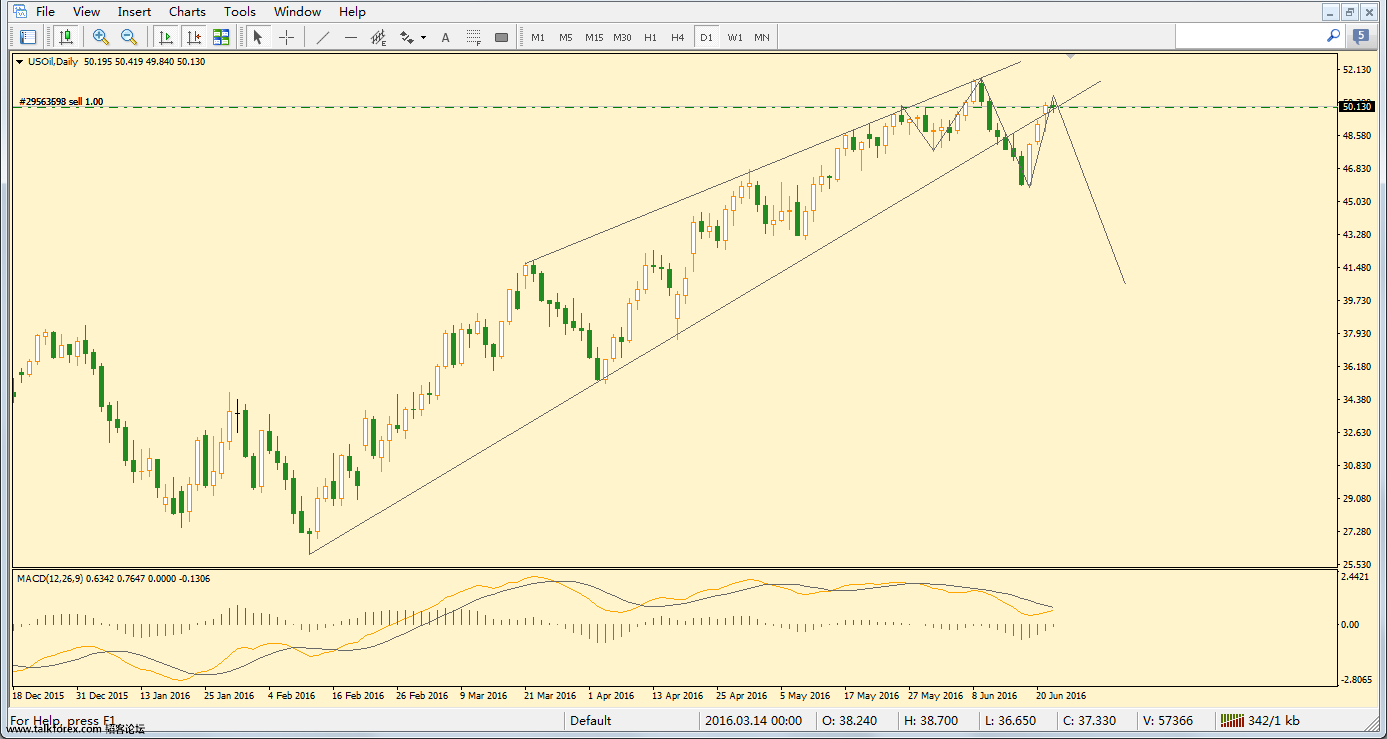Open the Charts menu
The height and width of the screenshot is (739, 1387).
point(187,12)
